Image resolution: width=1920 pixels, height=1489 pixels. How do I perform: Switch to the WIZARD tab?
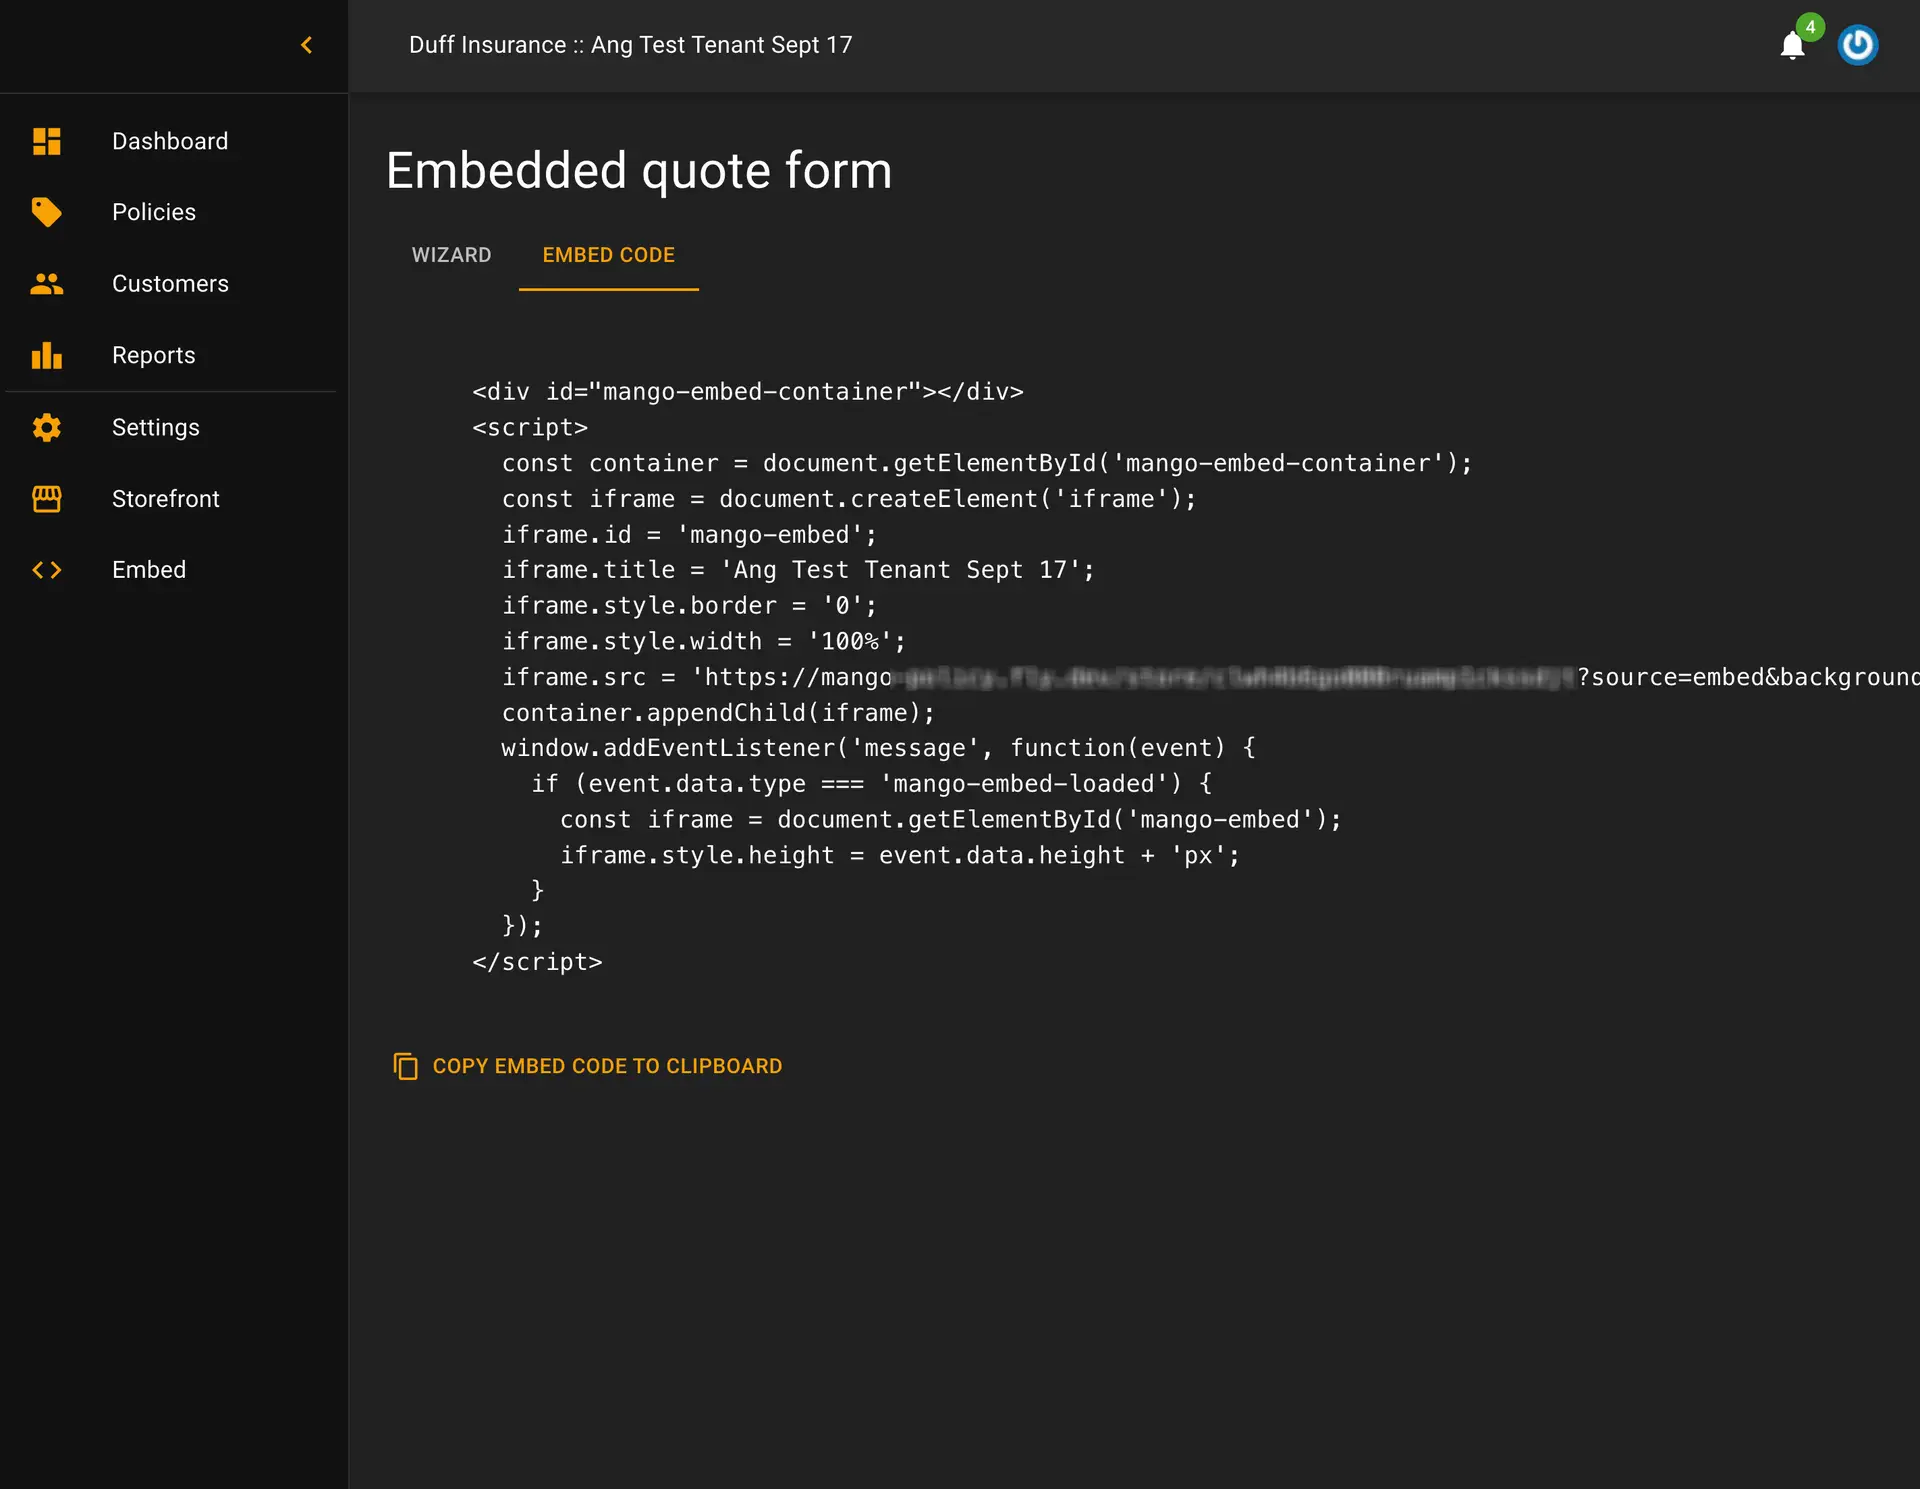pos(451,255)
